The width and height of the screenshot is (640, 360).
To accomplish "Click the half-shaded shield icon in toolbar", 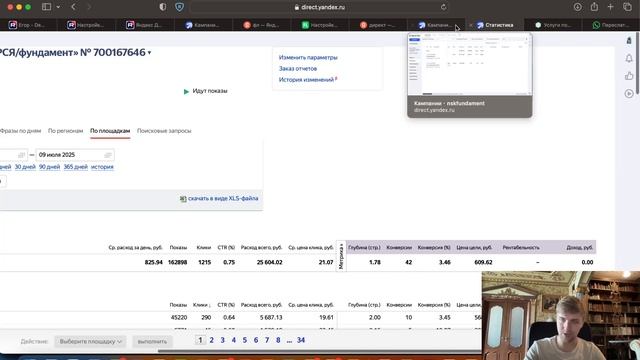I will click(x=162, y=7).
